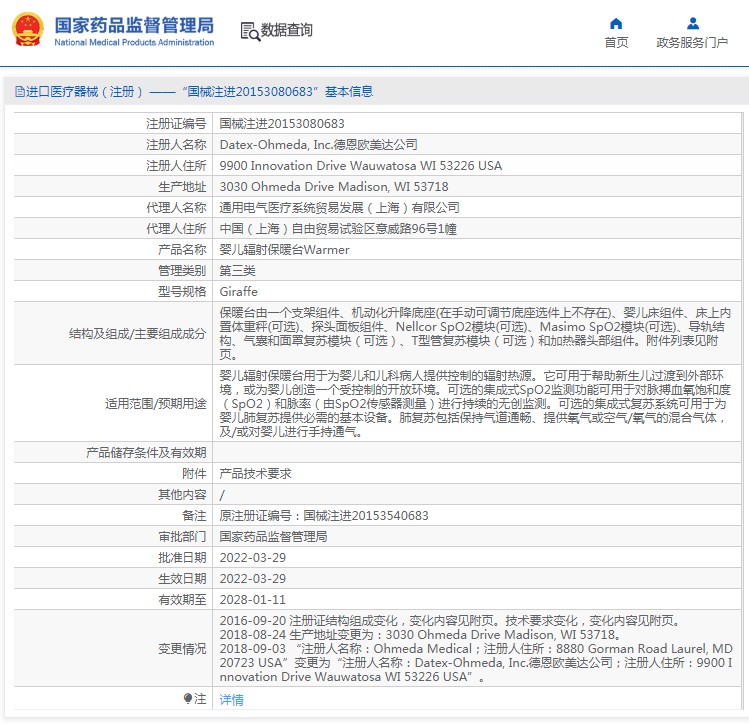749x724 pixels.
Task: Select 产品技术要求 attachment value
Action: [x=256, y=474]
